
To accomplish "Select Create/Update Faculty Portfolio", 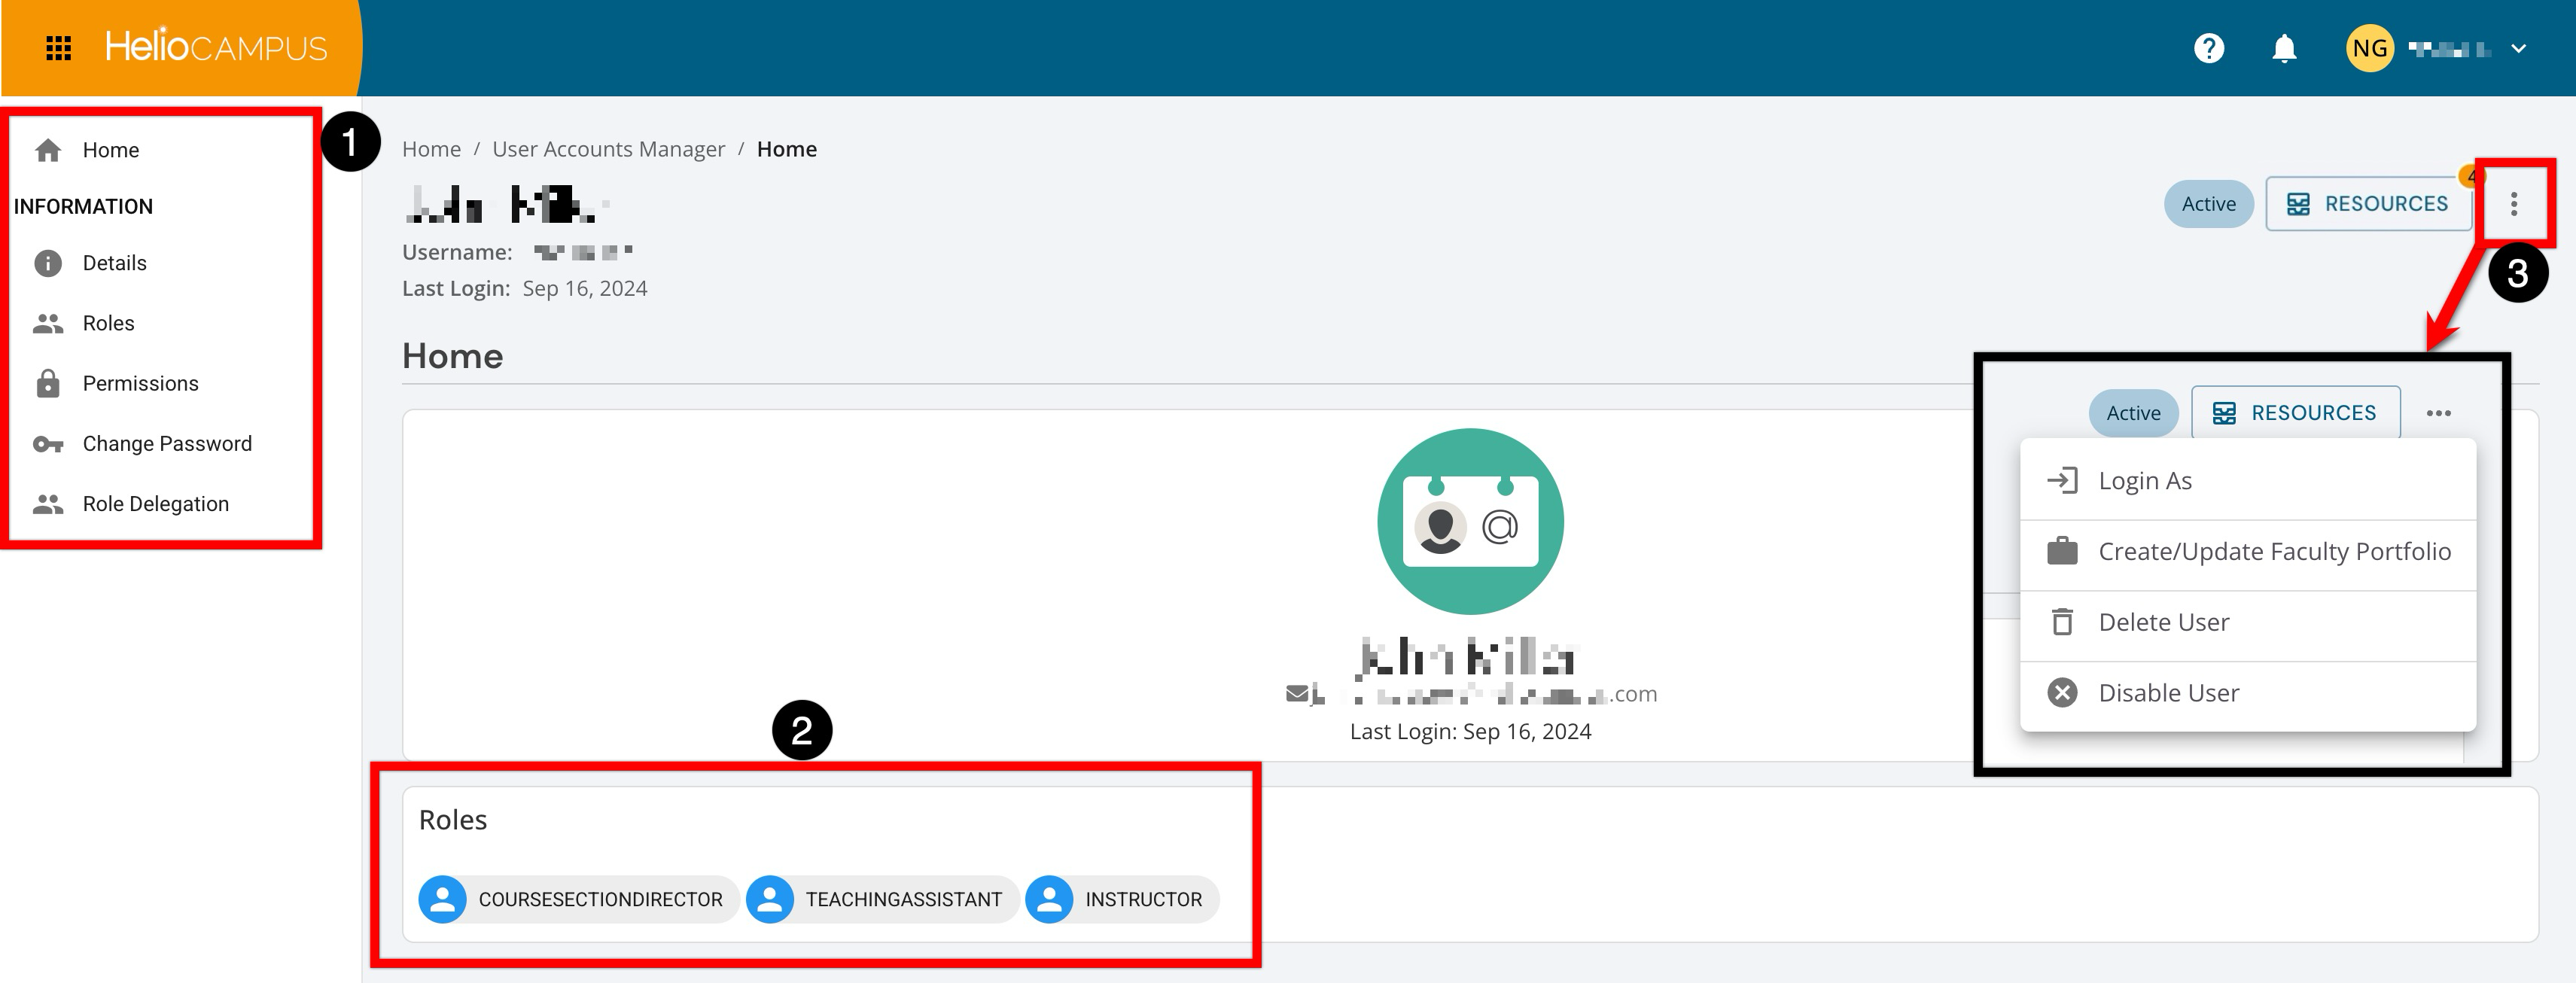I will coord(2247,552).
